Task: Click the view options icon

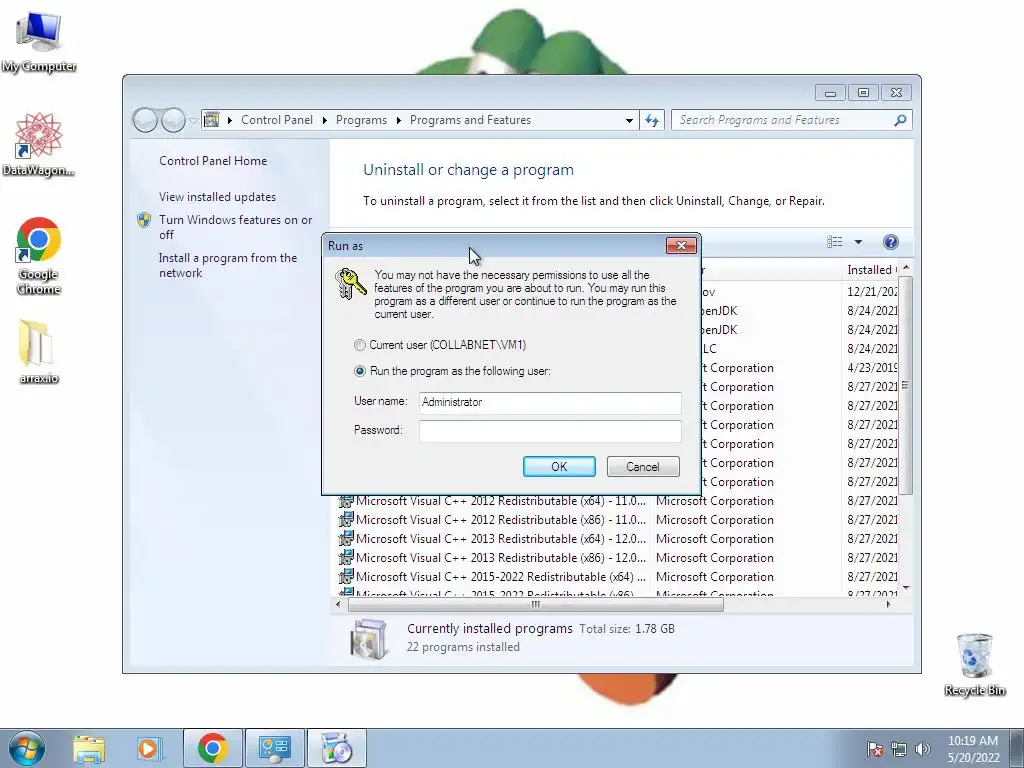Action: coord(835,242)
